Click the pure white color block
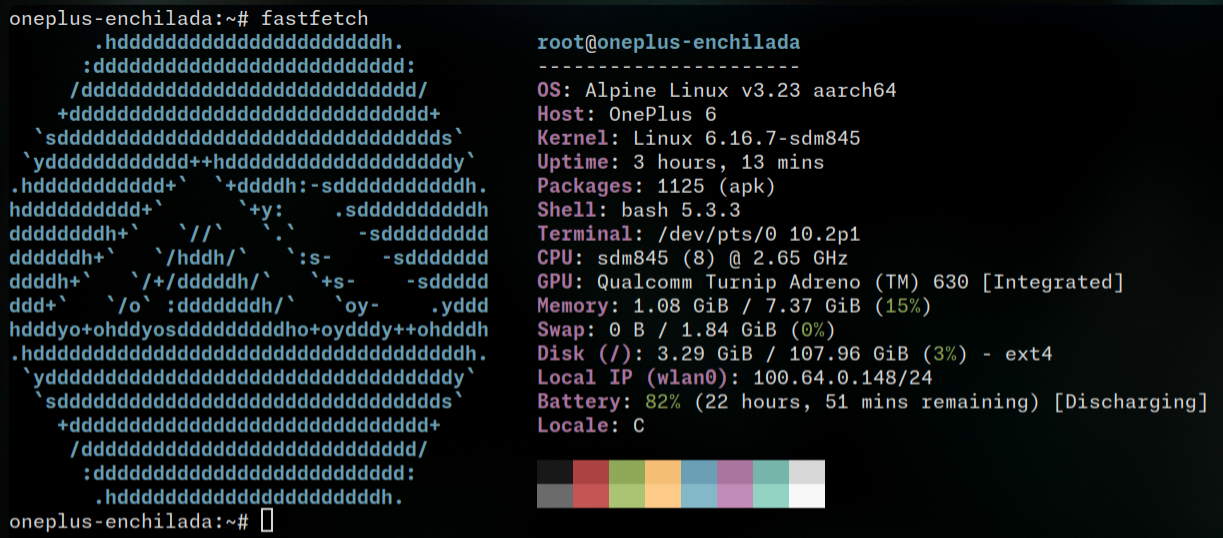The height and width of the screenshot is (538, 1223). tap(807, 496)
